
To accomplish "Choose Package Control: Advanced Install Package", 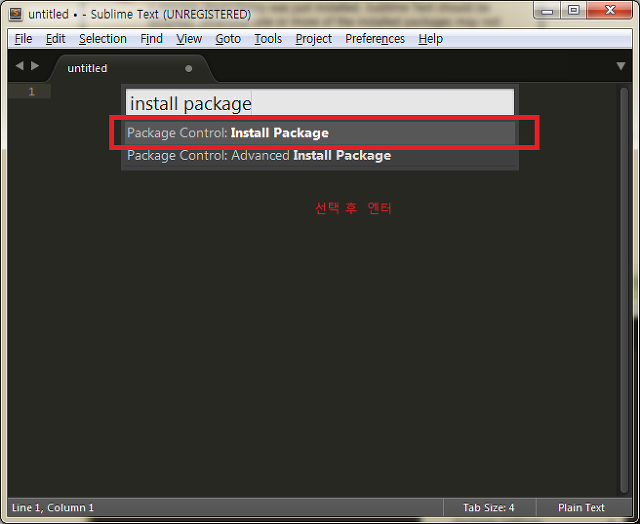I will 320,155.
